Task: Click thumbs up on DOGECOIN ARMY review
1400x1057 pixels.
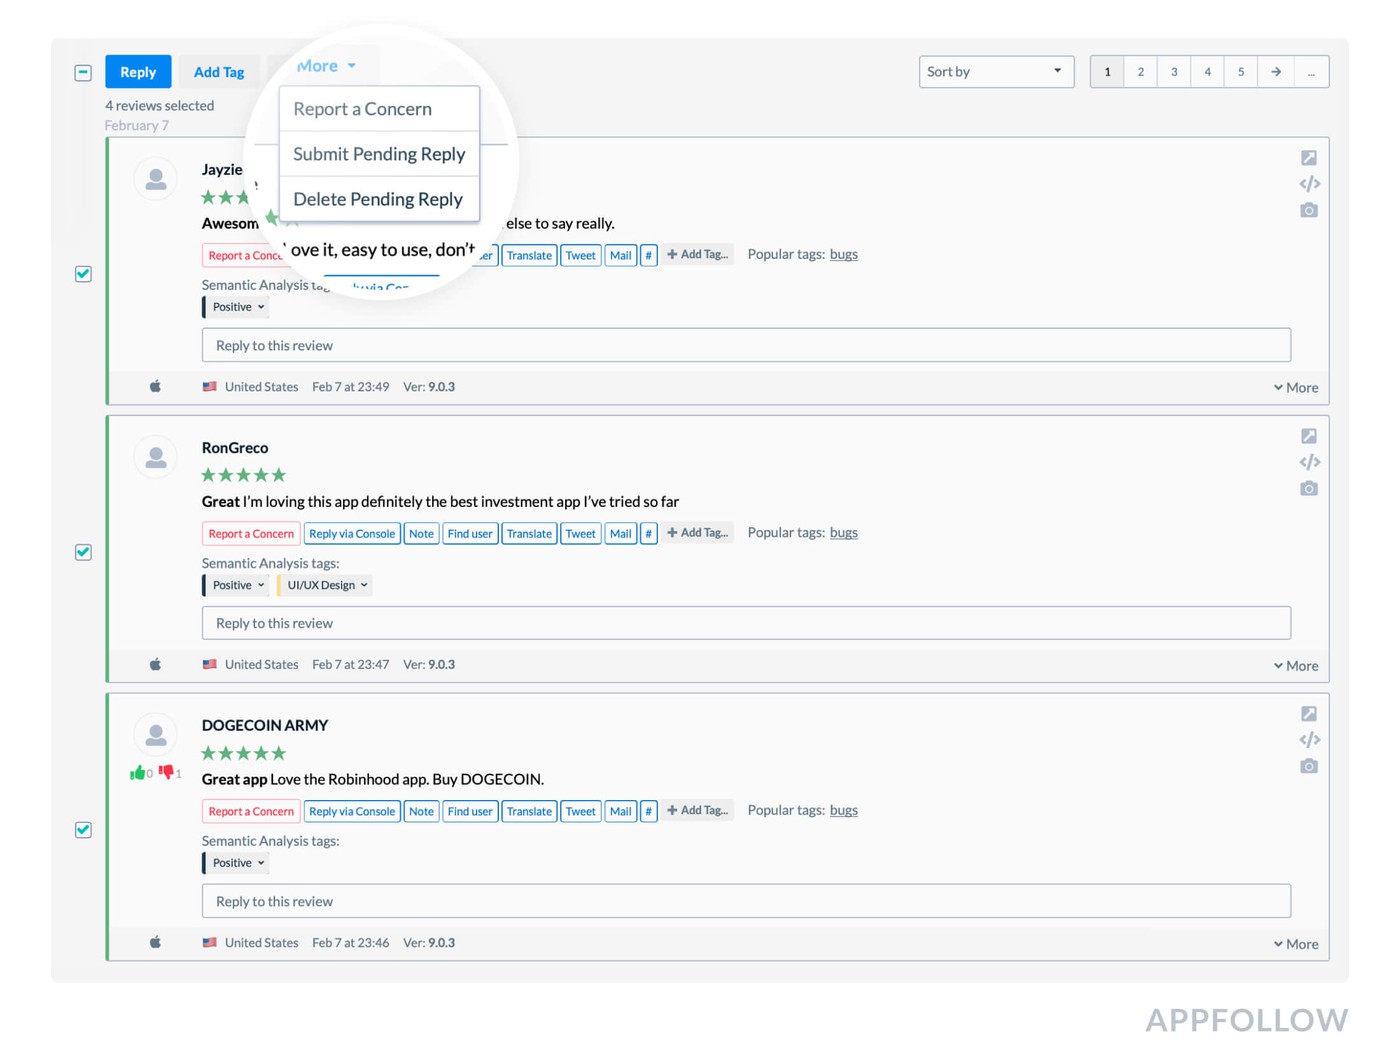Action: [137, 773]
